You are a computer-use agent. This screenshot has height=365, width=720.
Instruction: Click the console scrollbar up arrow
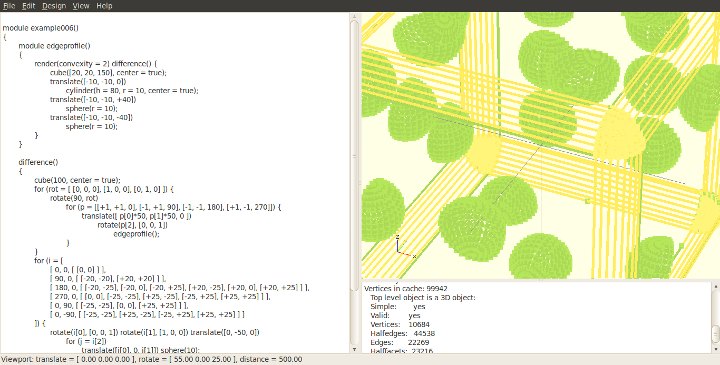coord(715,286)
